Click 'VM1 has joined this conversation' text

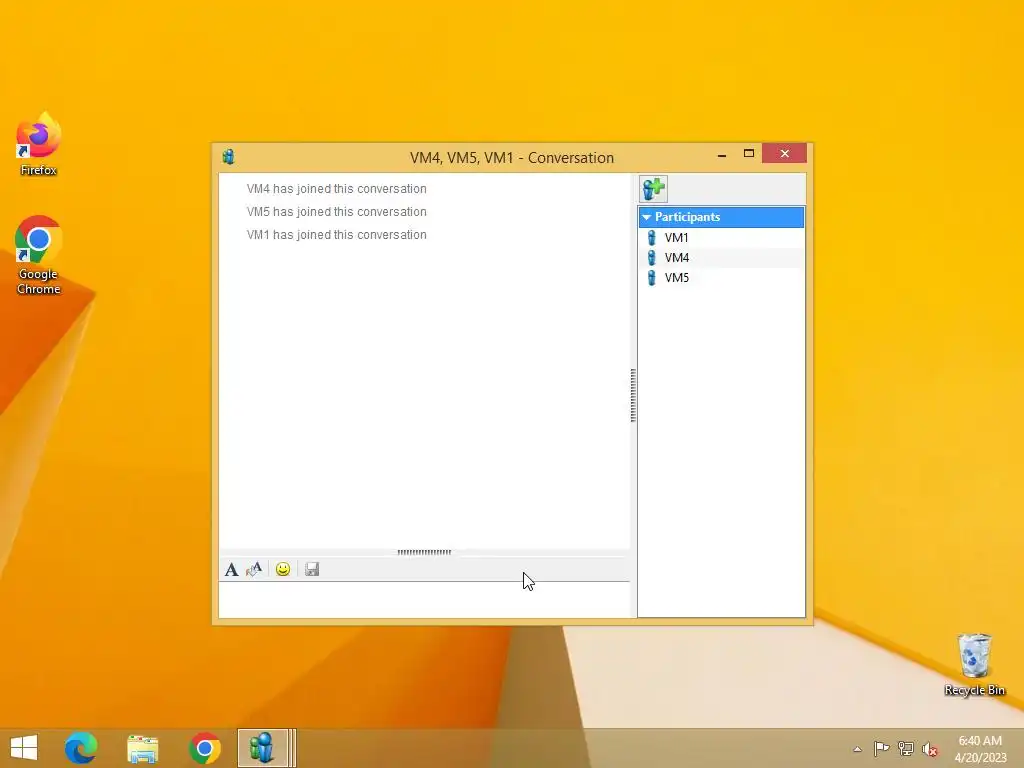[336, 234]
